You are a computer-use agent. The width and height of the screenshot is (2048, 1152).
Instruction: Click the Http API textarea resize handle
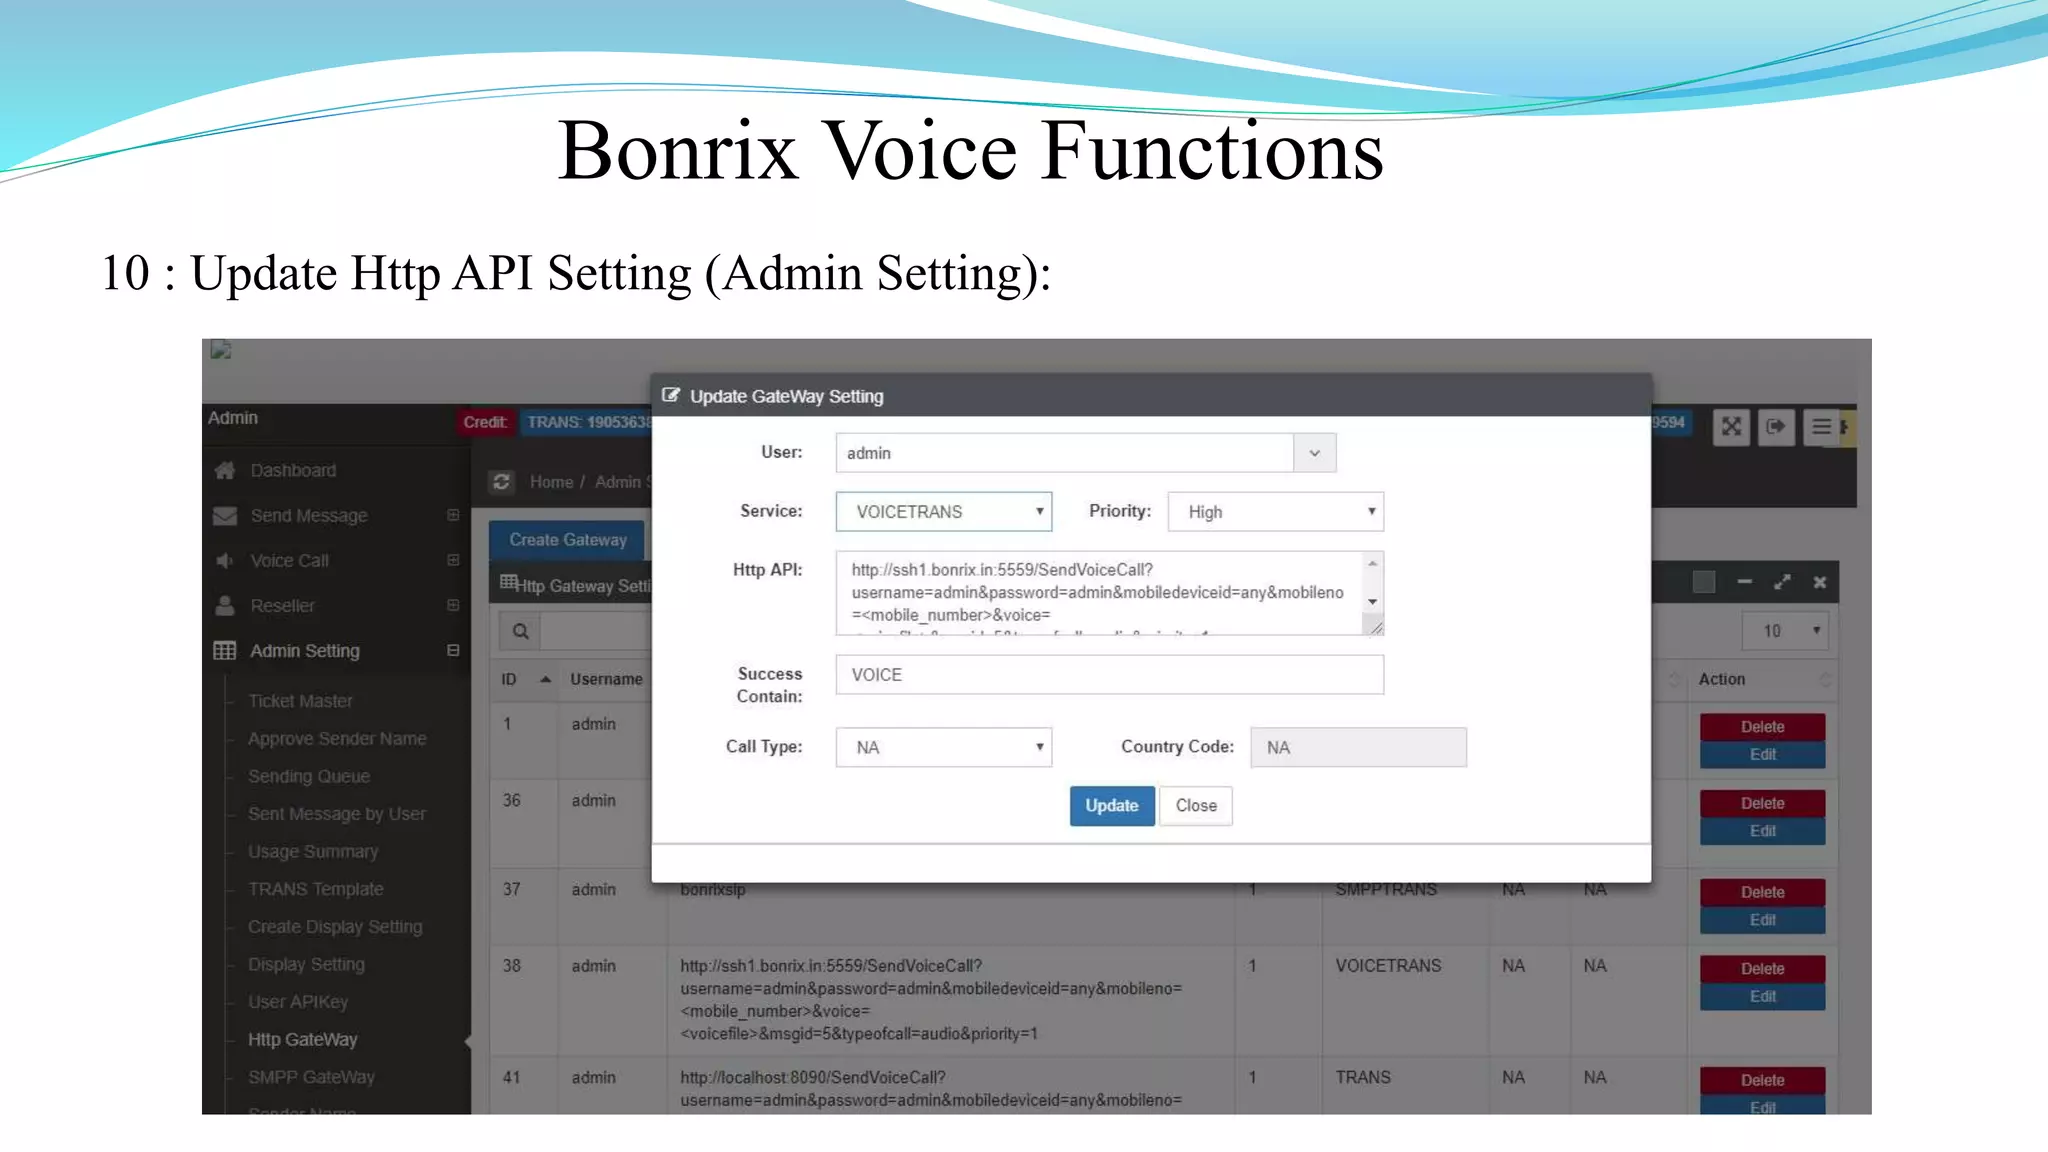tap(1376, 627)
